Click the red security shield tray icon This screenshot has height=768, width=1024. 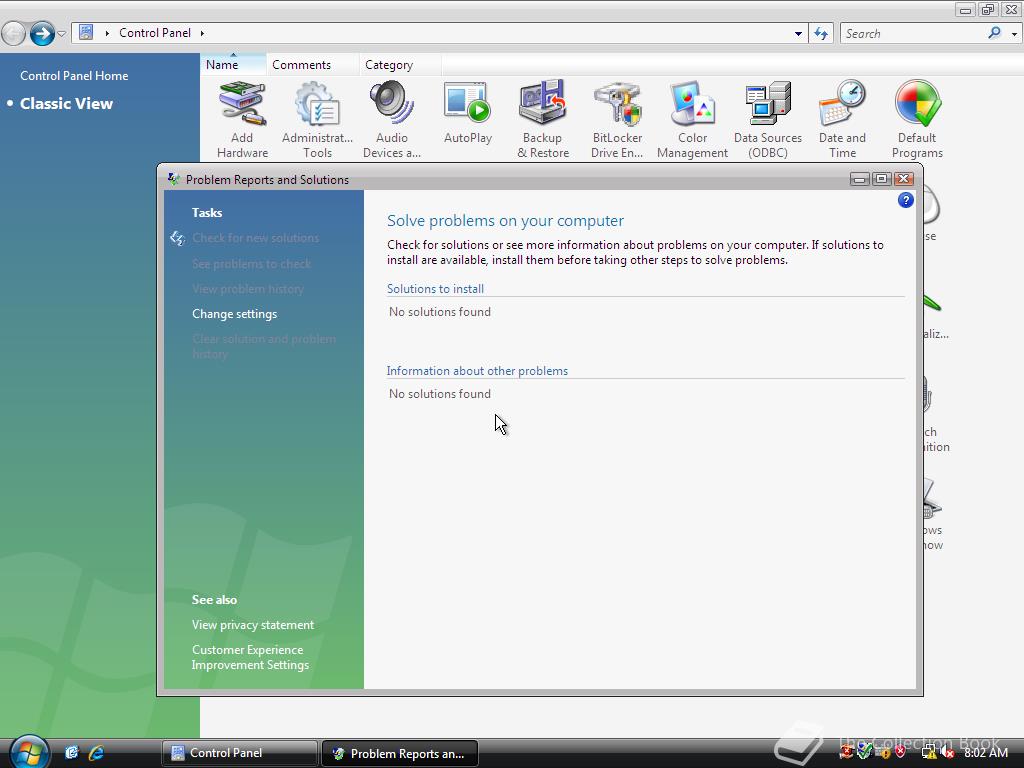coord(901,753)
